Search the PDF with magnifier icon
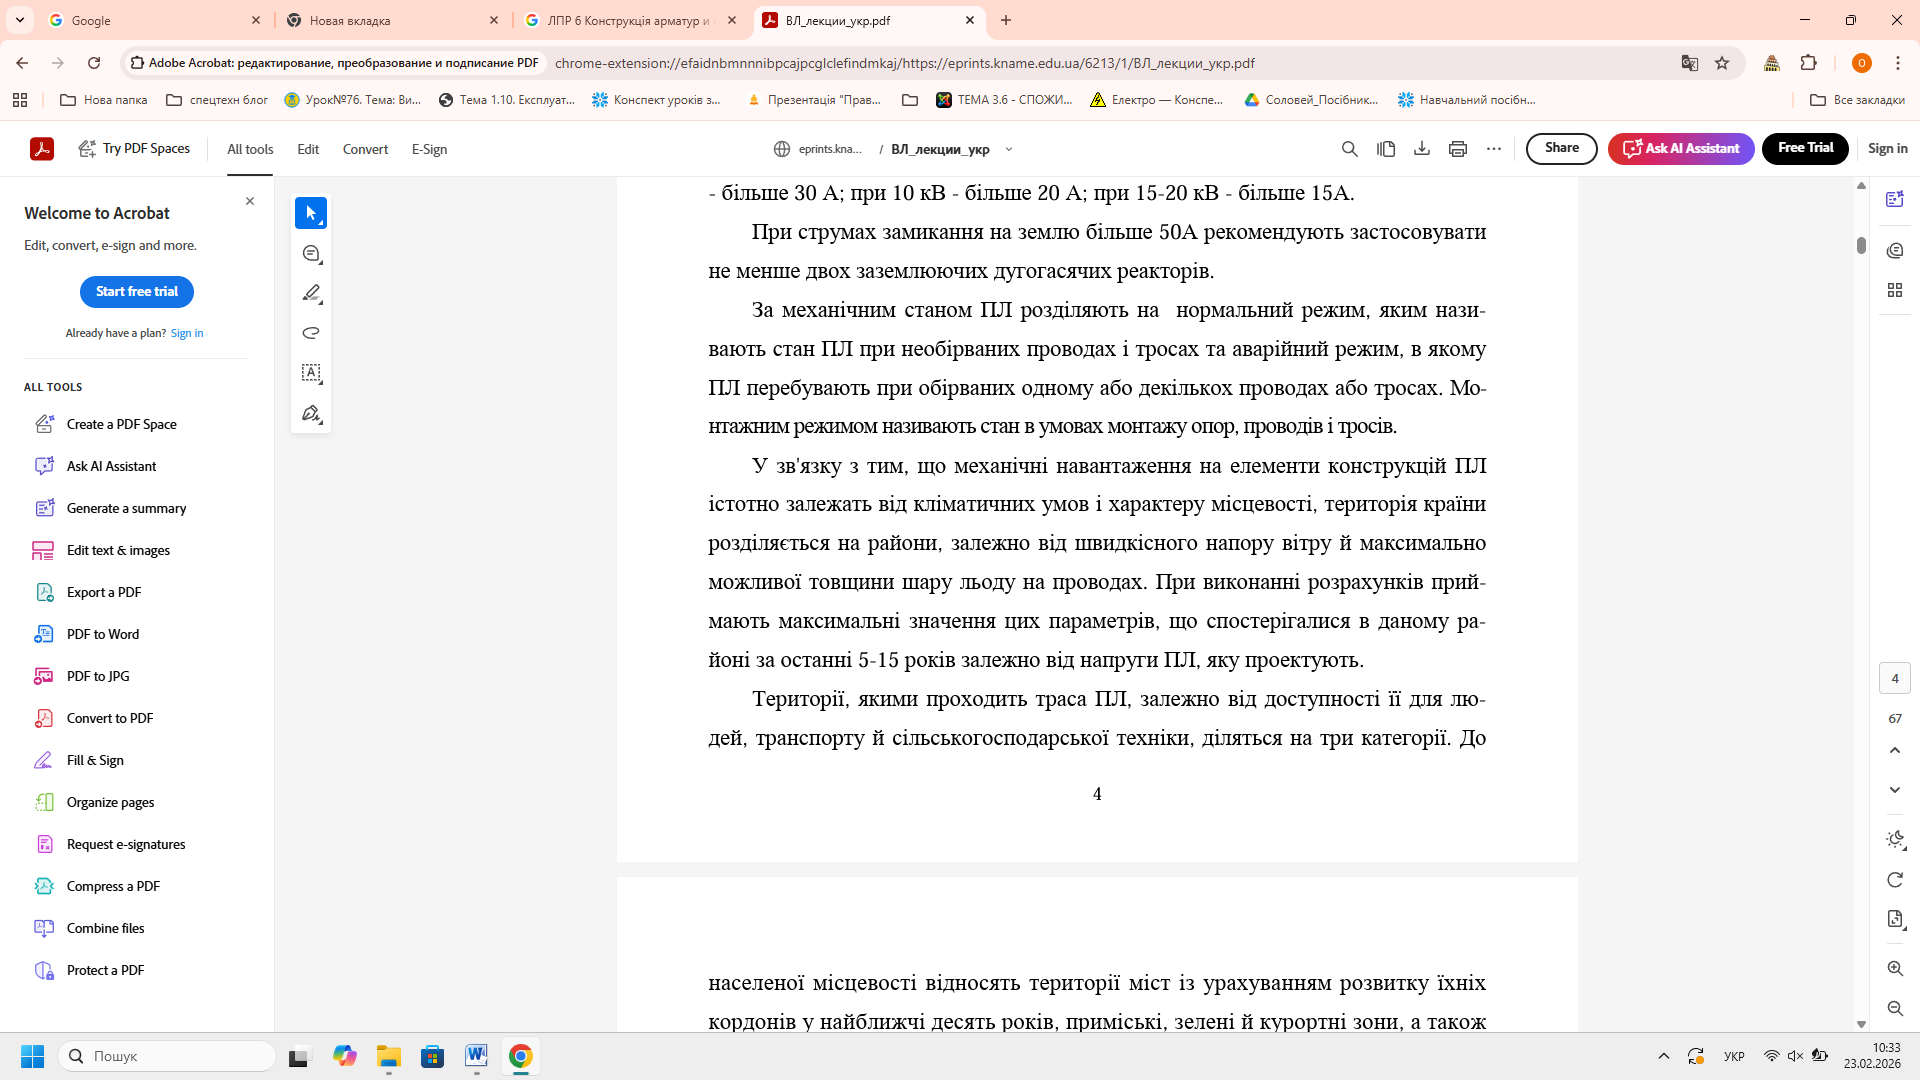This screenshot has width=1920, height=1080. click(x=1349, y=149)
